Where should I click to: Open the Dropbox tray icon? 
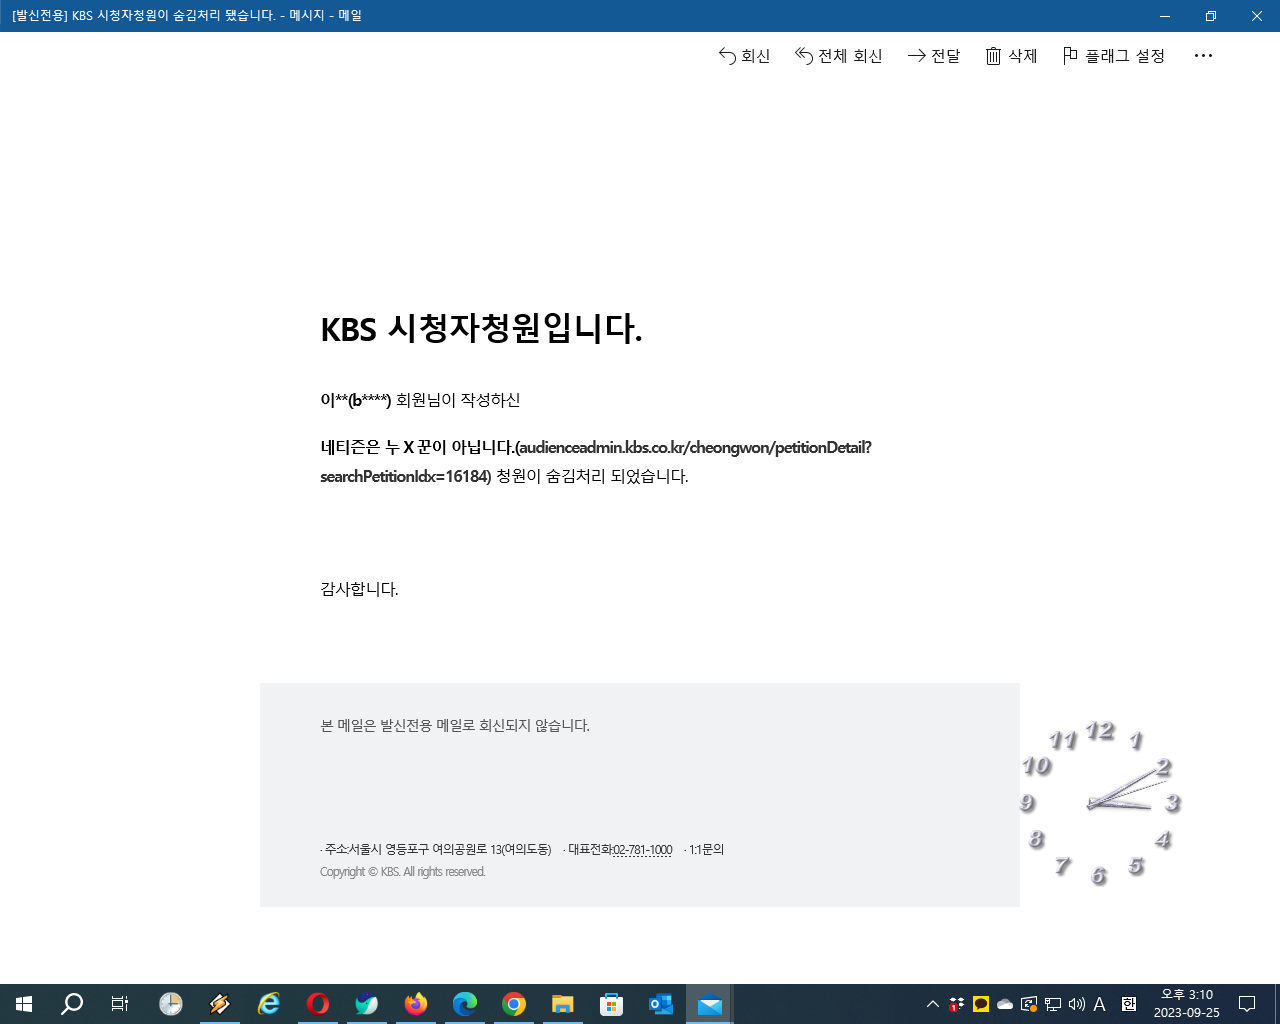(x=957, y=1004)
